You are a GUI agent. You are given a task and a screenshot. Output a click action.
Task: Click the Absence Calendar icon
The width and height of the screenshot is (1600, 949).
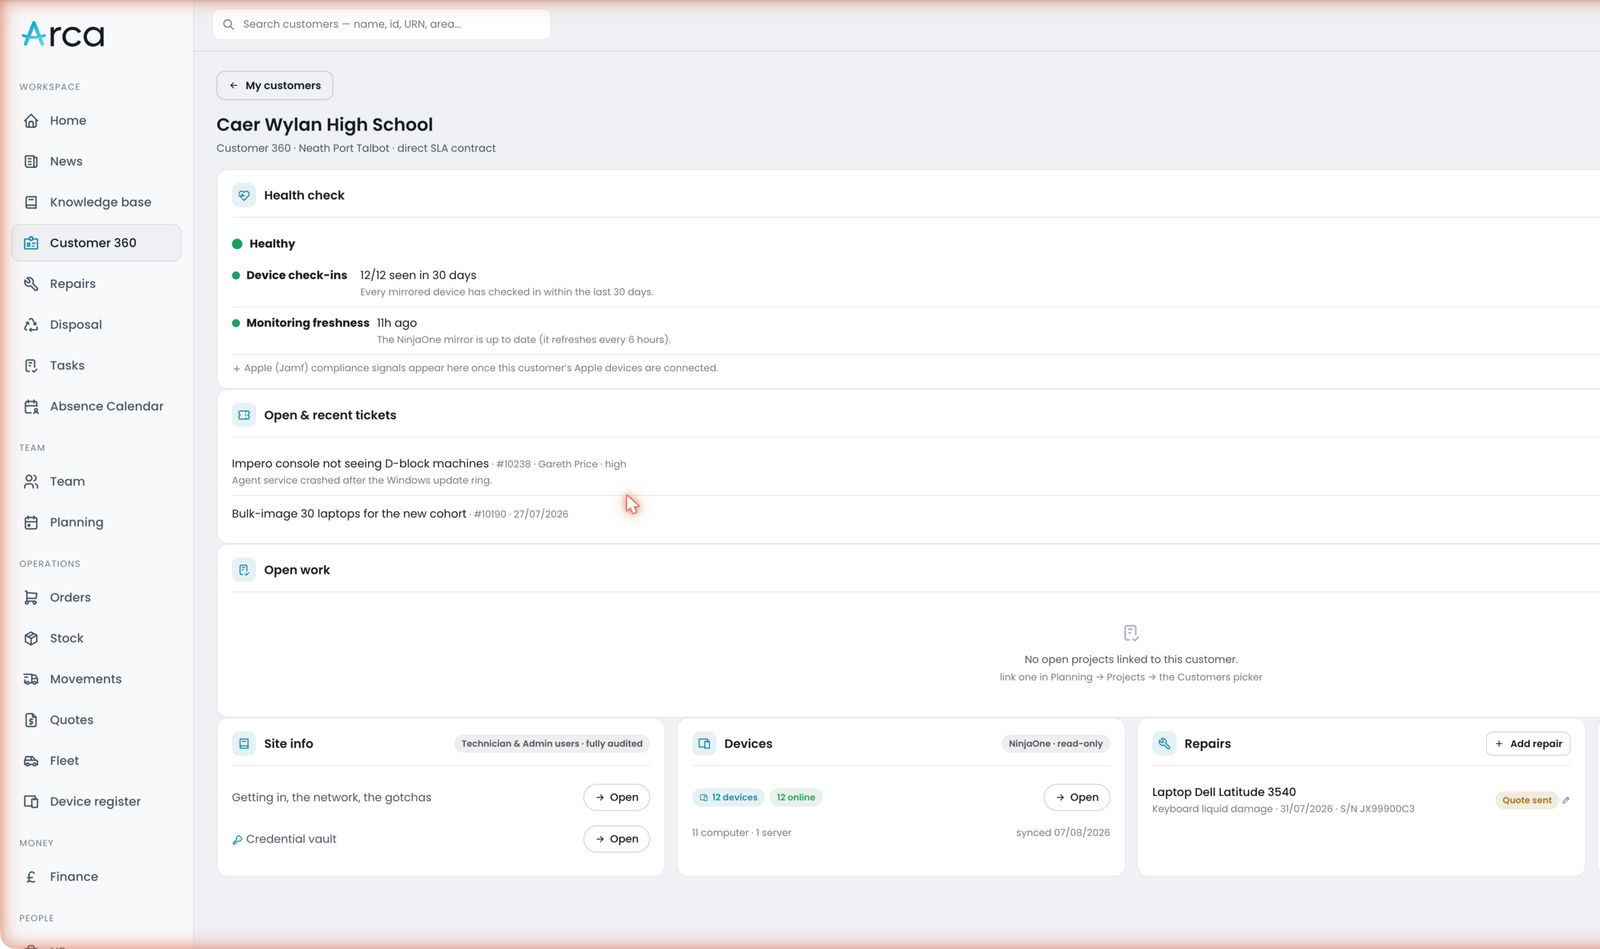[x=31, y=407]
